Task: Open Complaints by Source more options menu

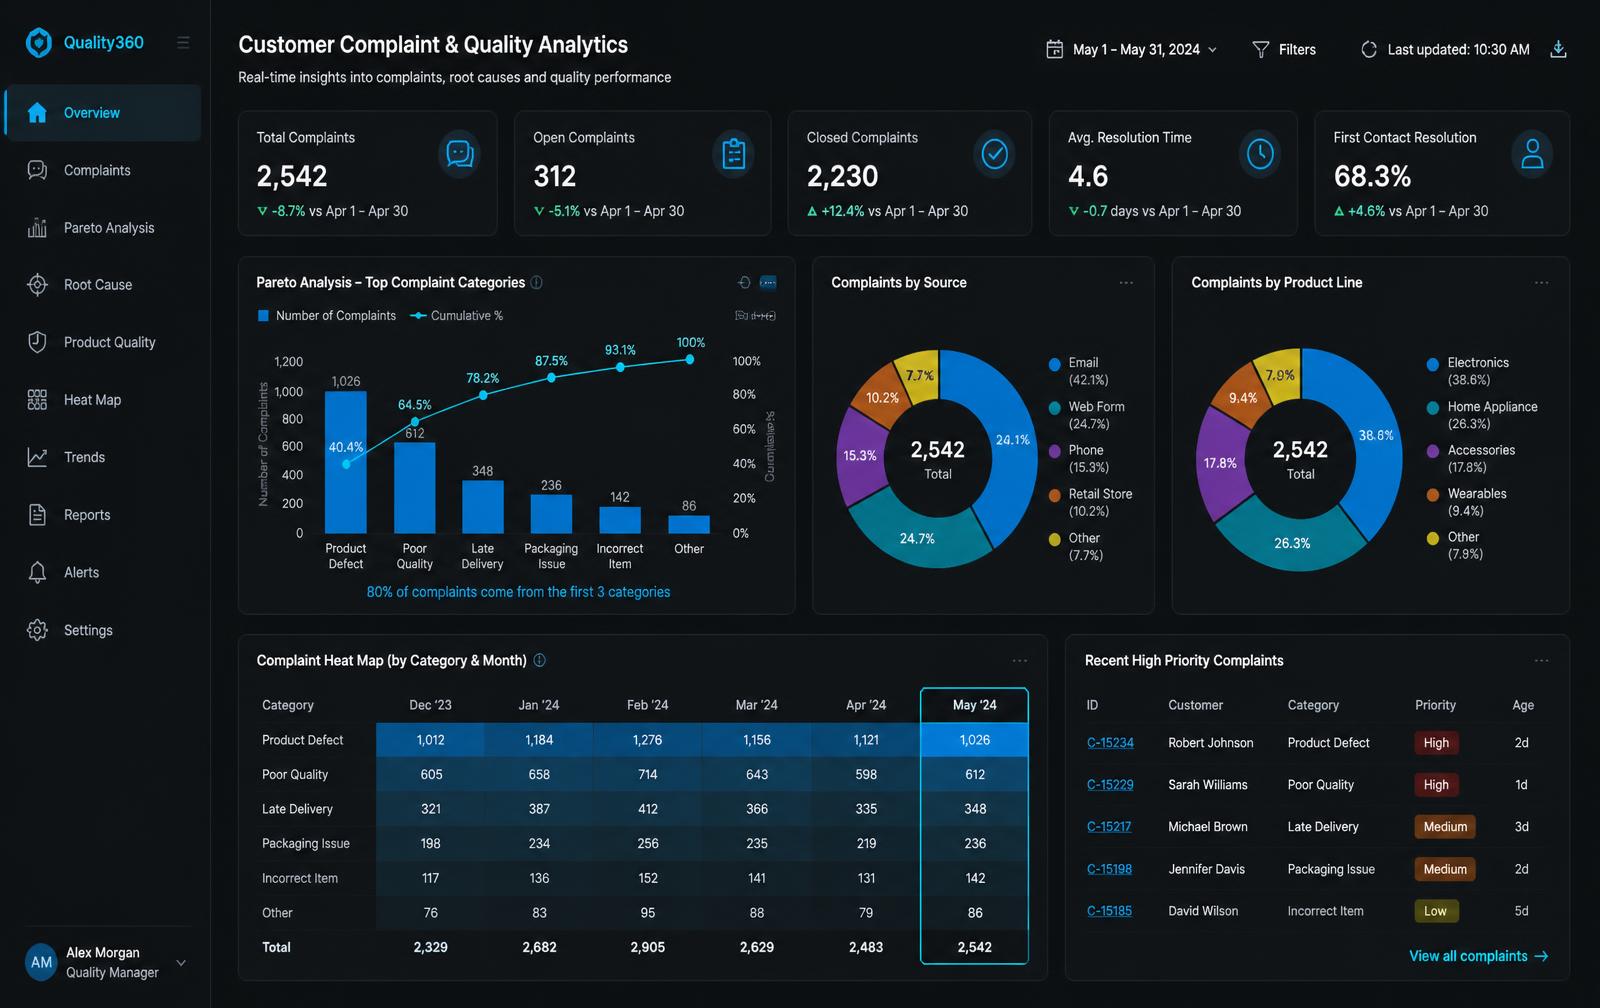Action: pos(1126,283)
